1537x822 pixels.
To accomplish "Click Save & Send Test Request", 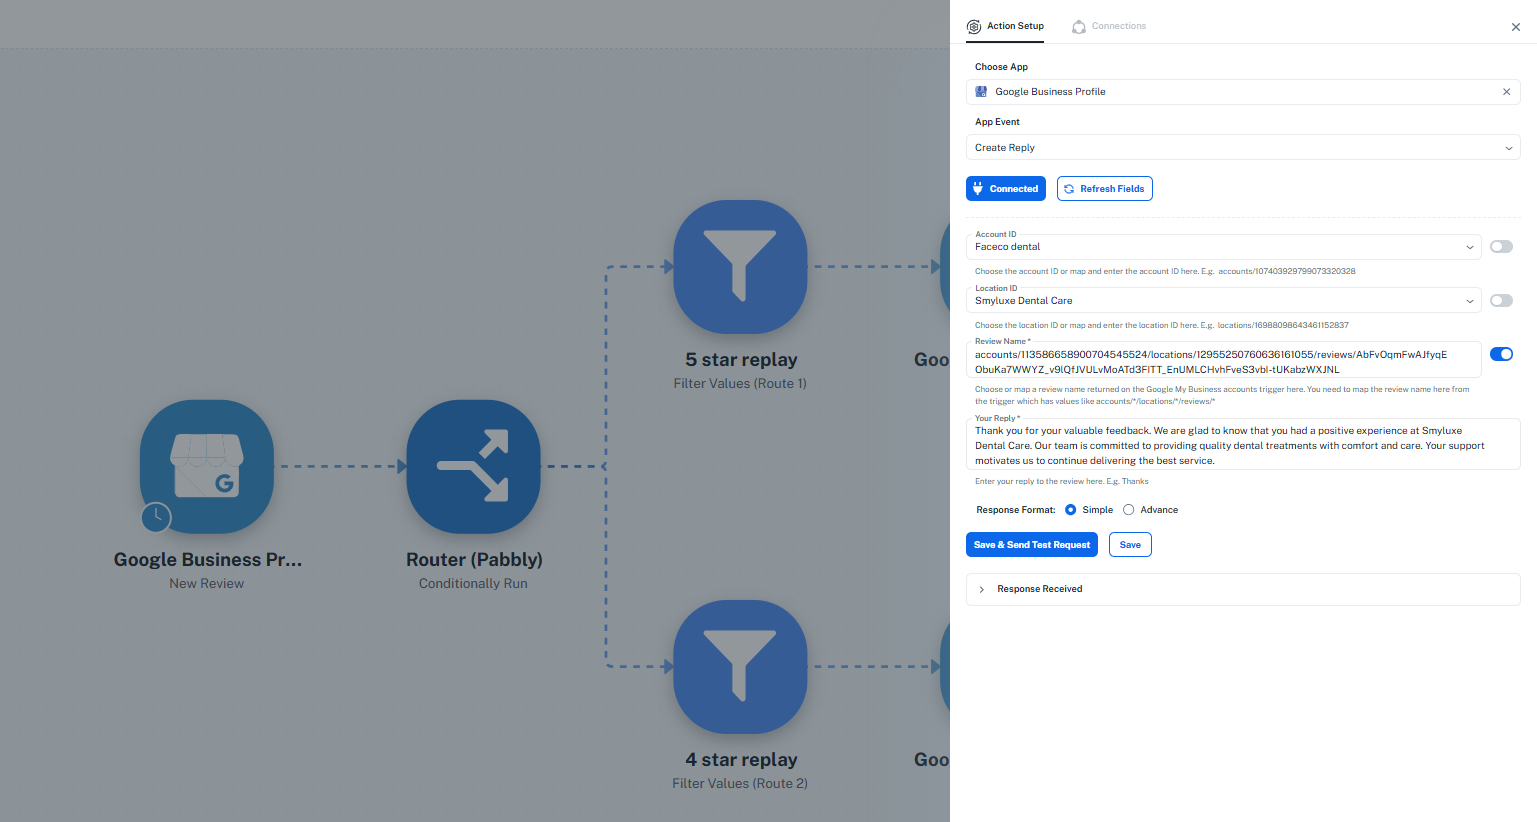I will (x=1032, y=545).
